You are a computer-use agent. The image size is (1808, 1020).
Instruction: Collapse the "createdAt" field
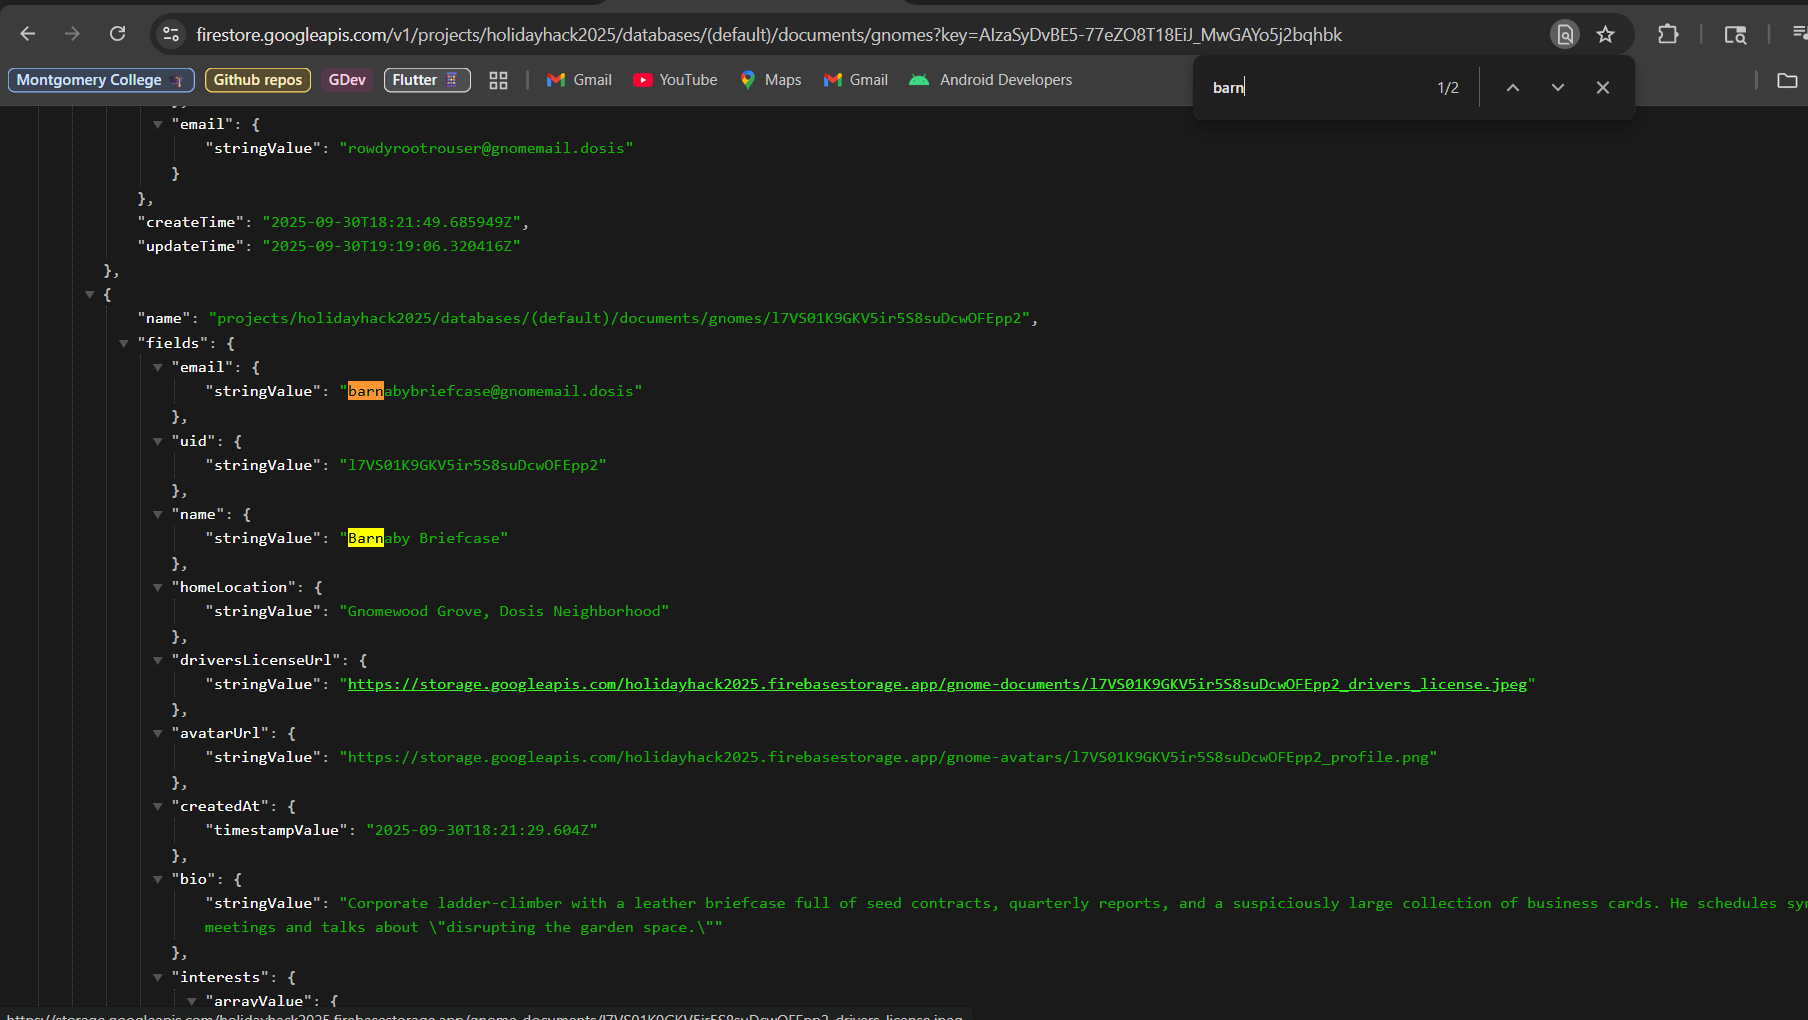tap(158, 806)
